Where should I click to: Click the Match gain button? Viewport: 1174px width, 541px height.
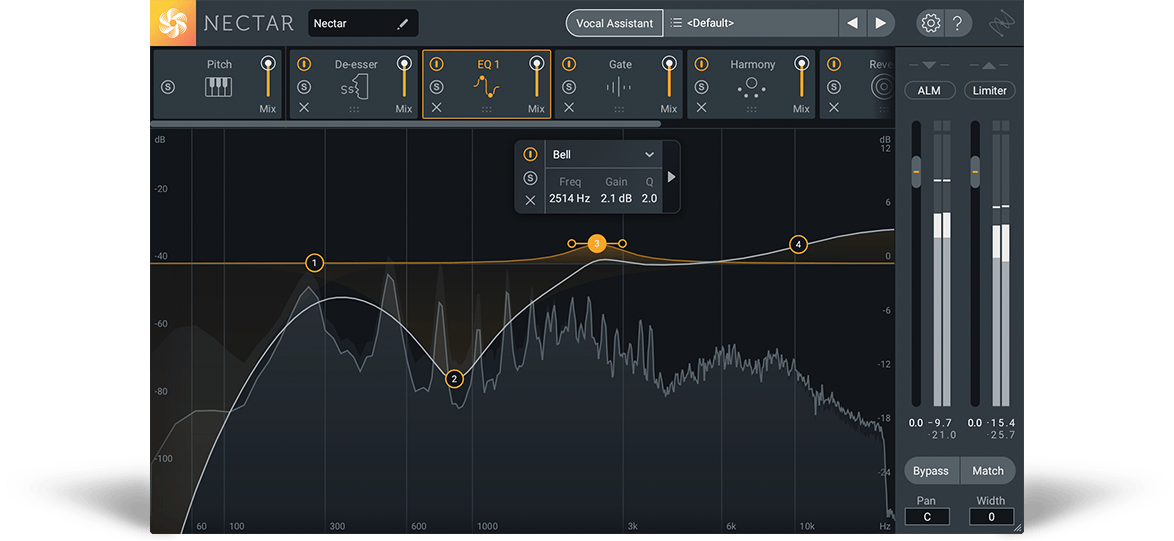point(988,471)
